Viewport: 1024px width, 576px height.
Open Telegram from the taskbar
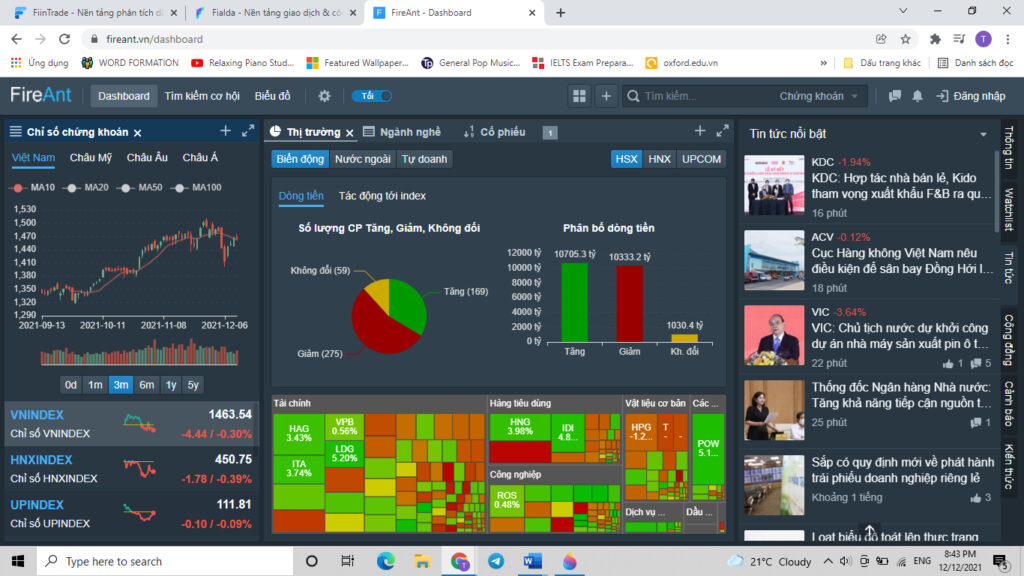click(x=496, y=561)
